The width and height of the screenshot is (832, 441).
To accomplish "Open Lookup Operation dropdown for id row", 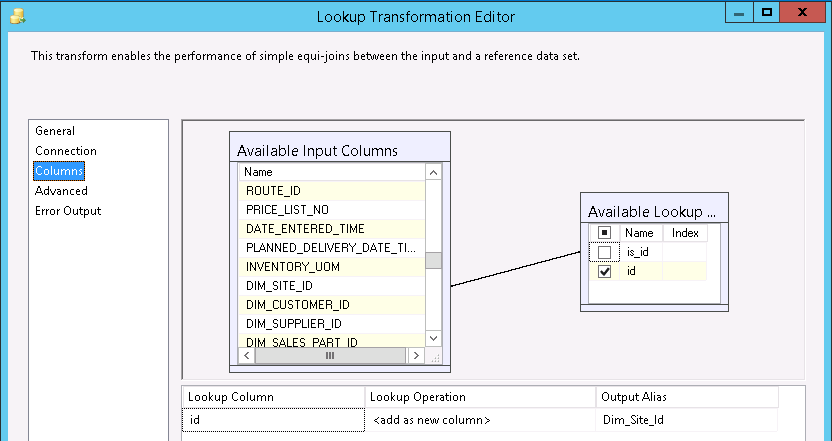I will [x=480, y=421].
